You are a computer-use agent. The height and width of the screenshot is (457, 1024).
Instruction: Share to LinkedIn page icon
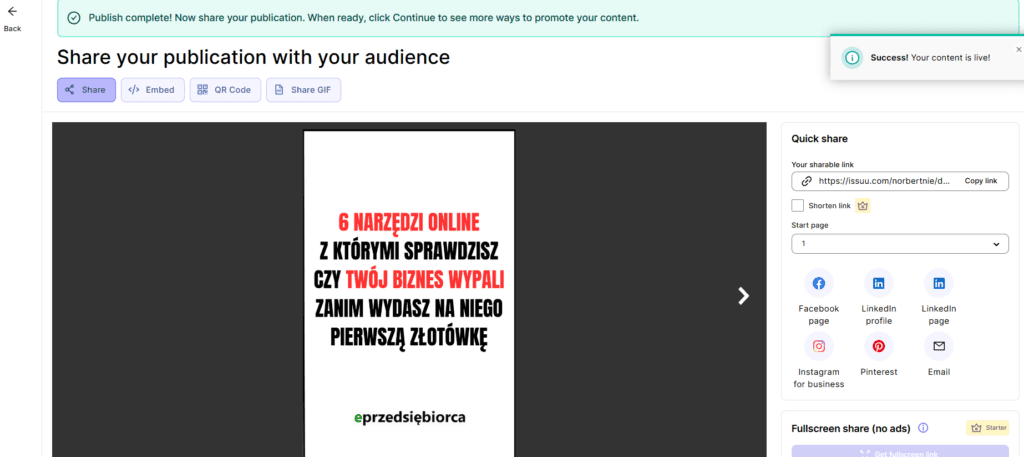(938, 283)
